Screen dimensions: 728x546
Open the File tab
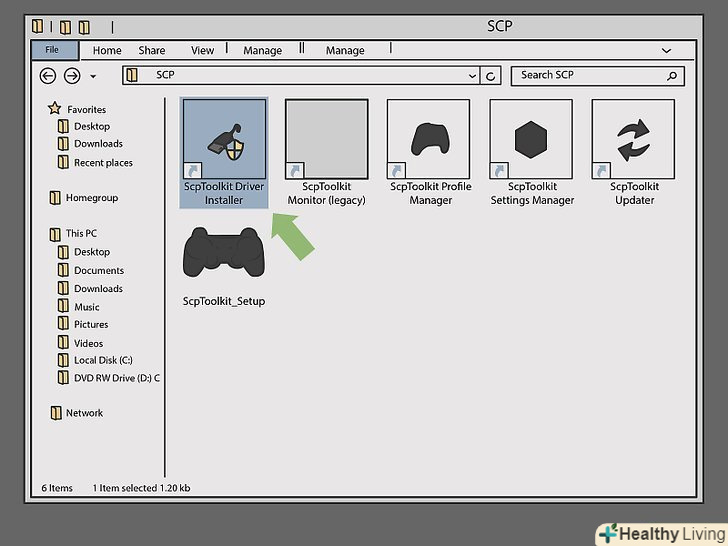(55, 50)
